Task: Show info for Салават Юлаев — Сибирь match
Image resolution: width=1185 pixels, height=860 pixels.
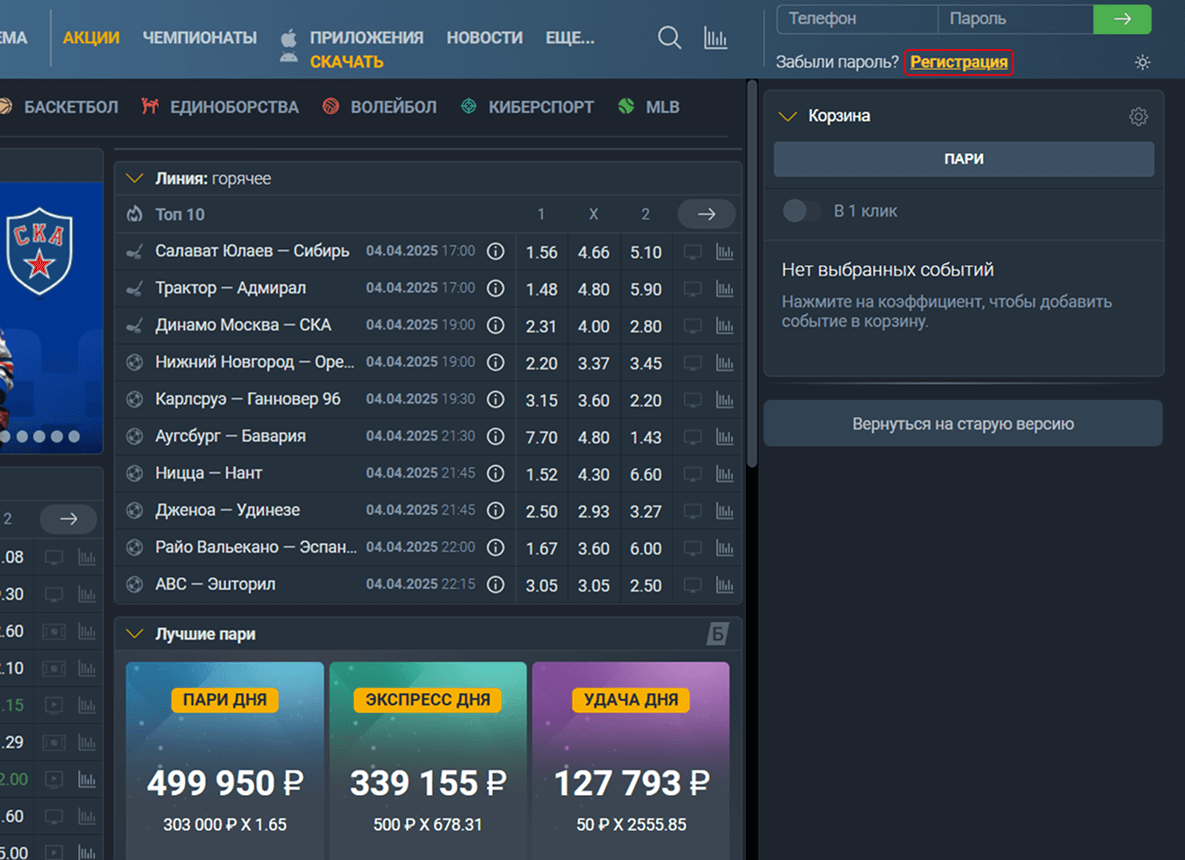Action: [495, 252]
